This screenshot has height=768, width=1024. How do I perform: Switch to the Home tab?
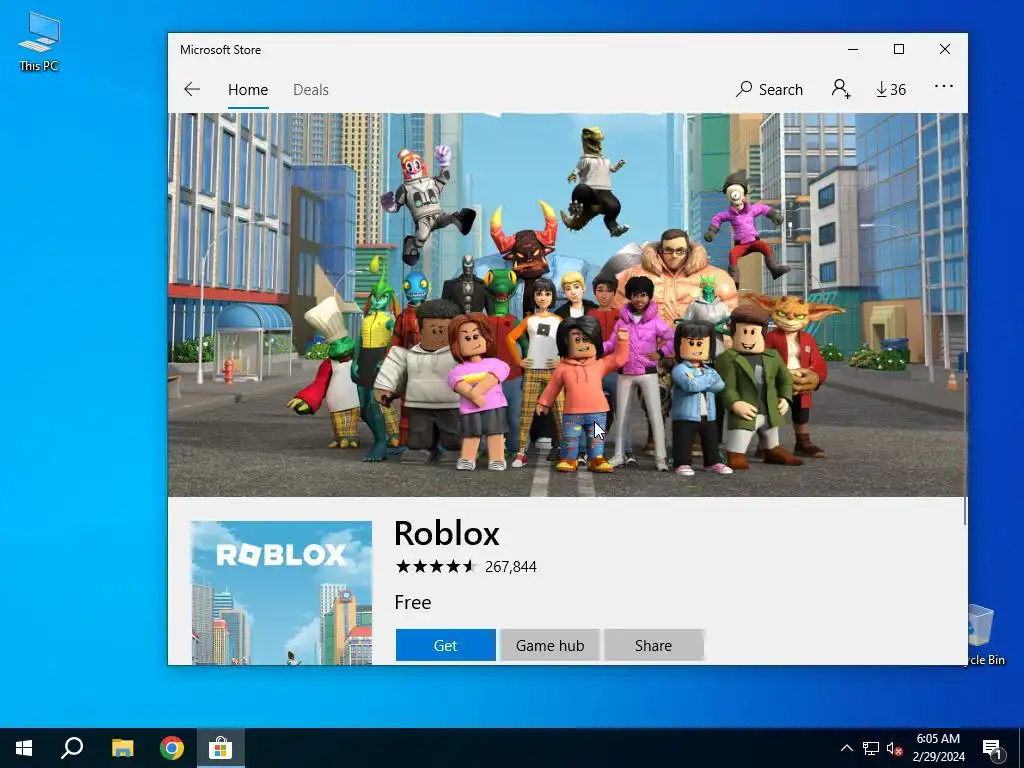coord(248,89)
